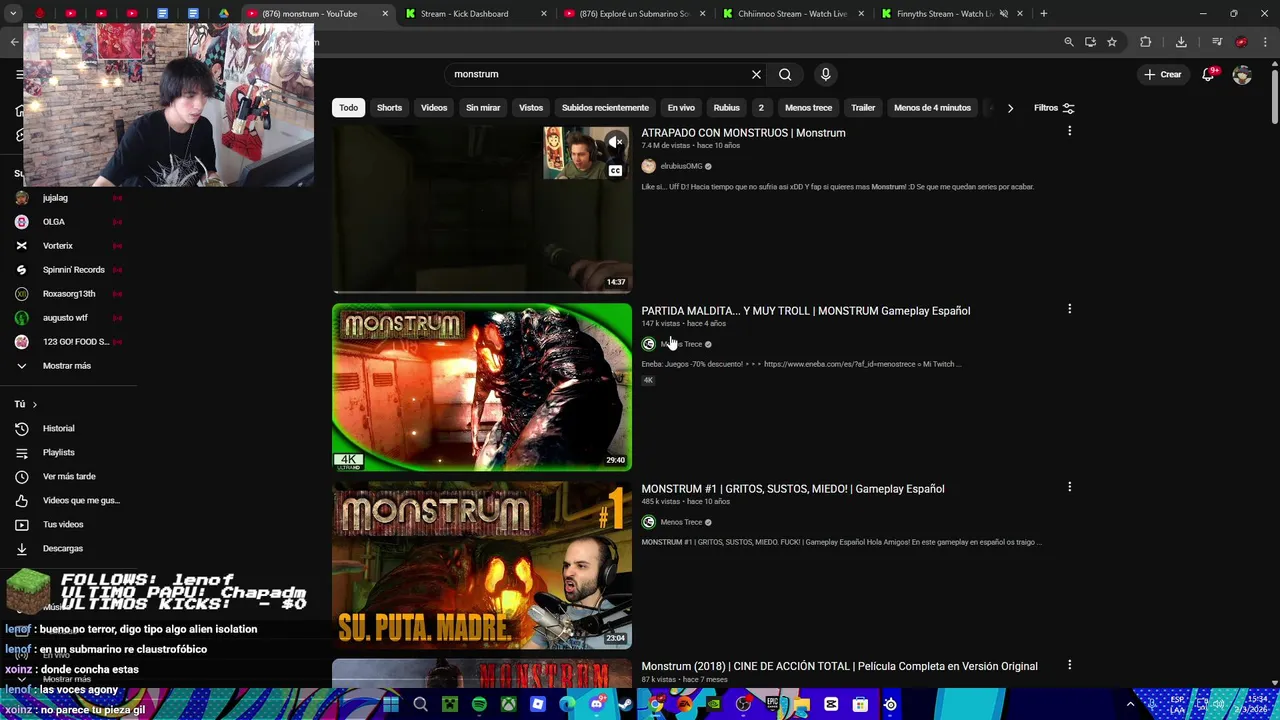The width and height of the screenshot is (1280, 720).
Task: Open more options for Monstrum (2018) video
Action: click(x=1069, y=665)
